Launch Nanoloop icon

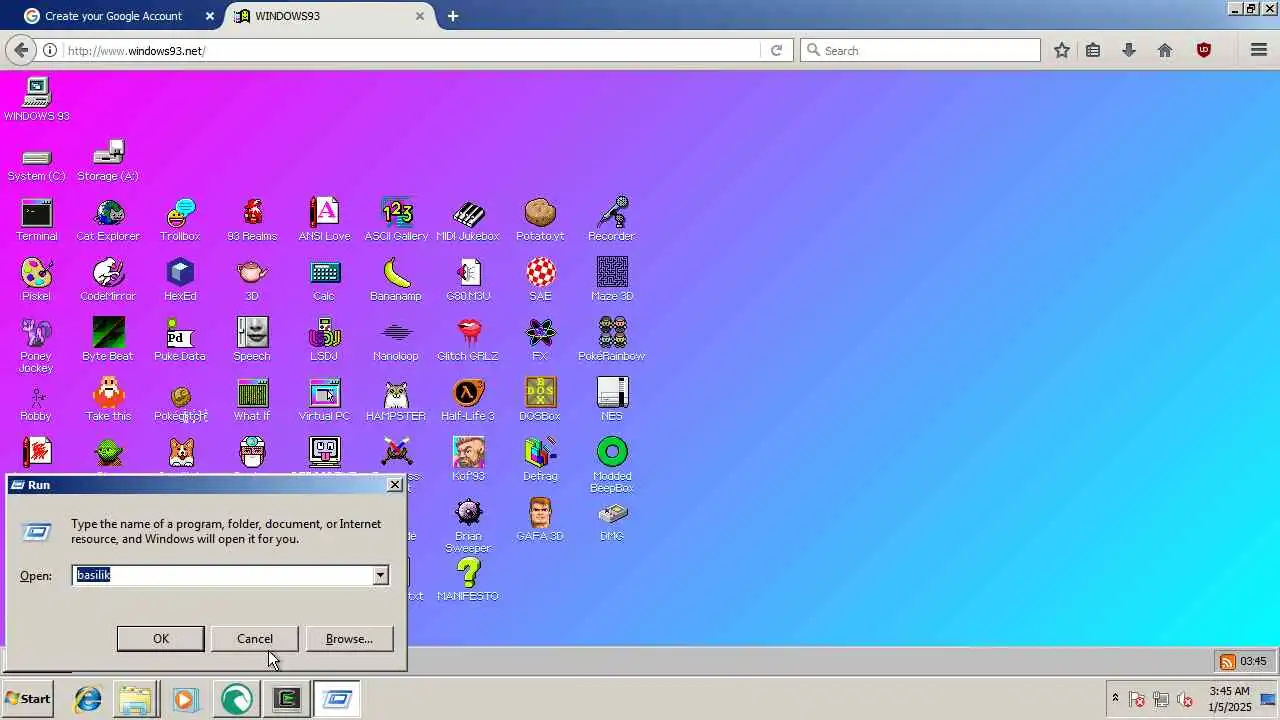396,340
